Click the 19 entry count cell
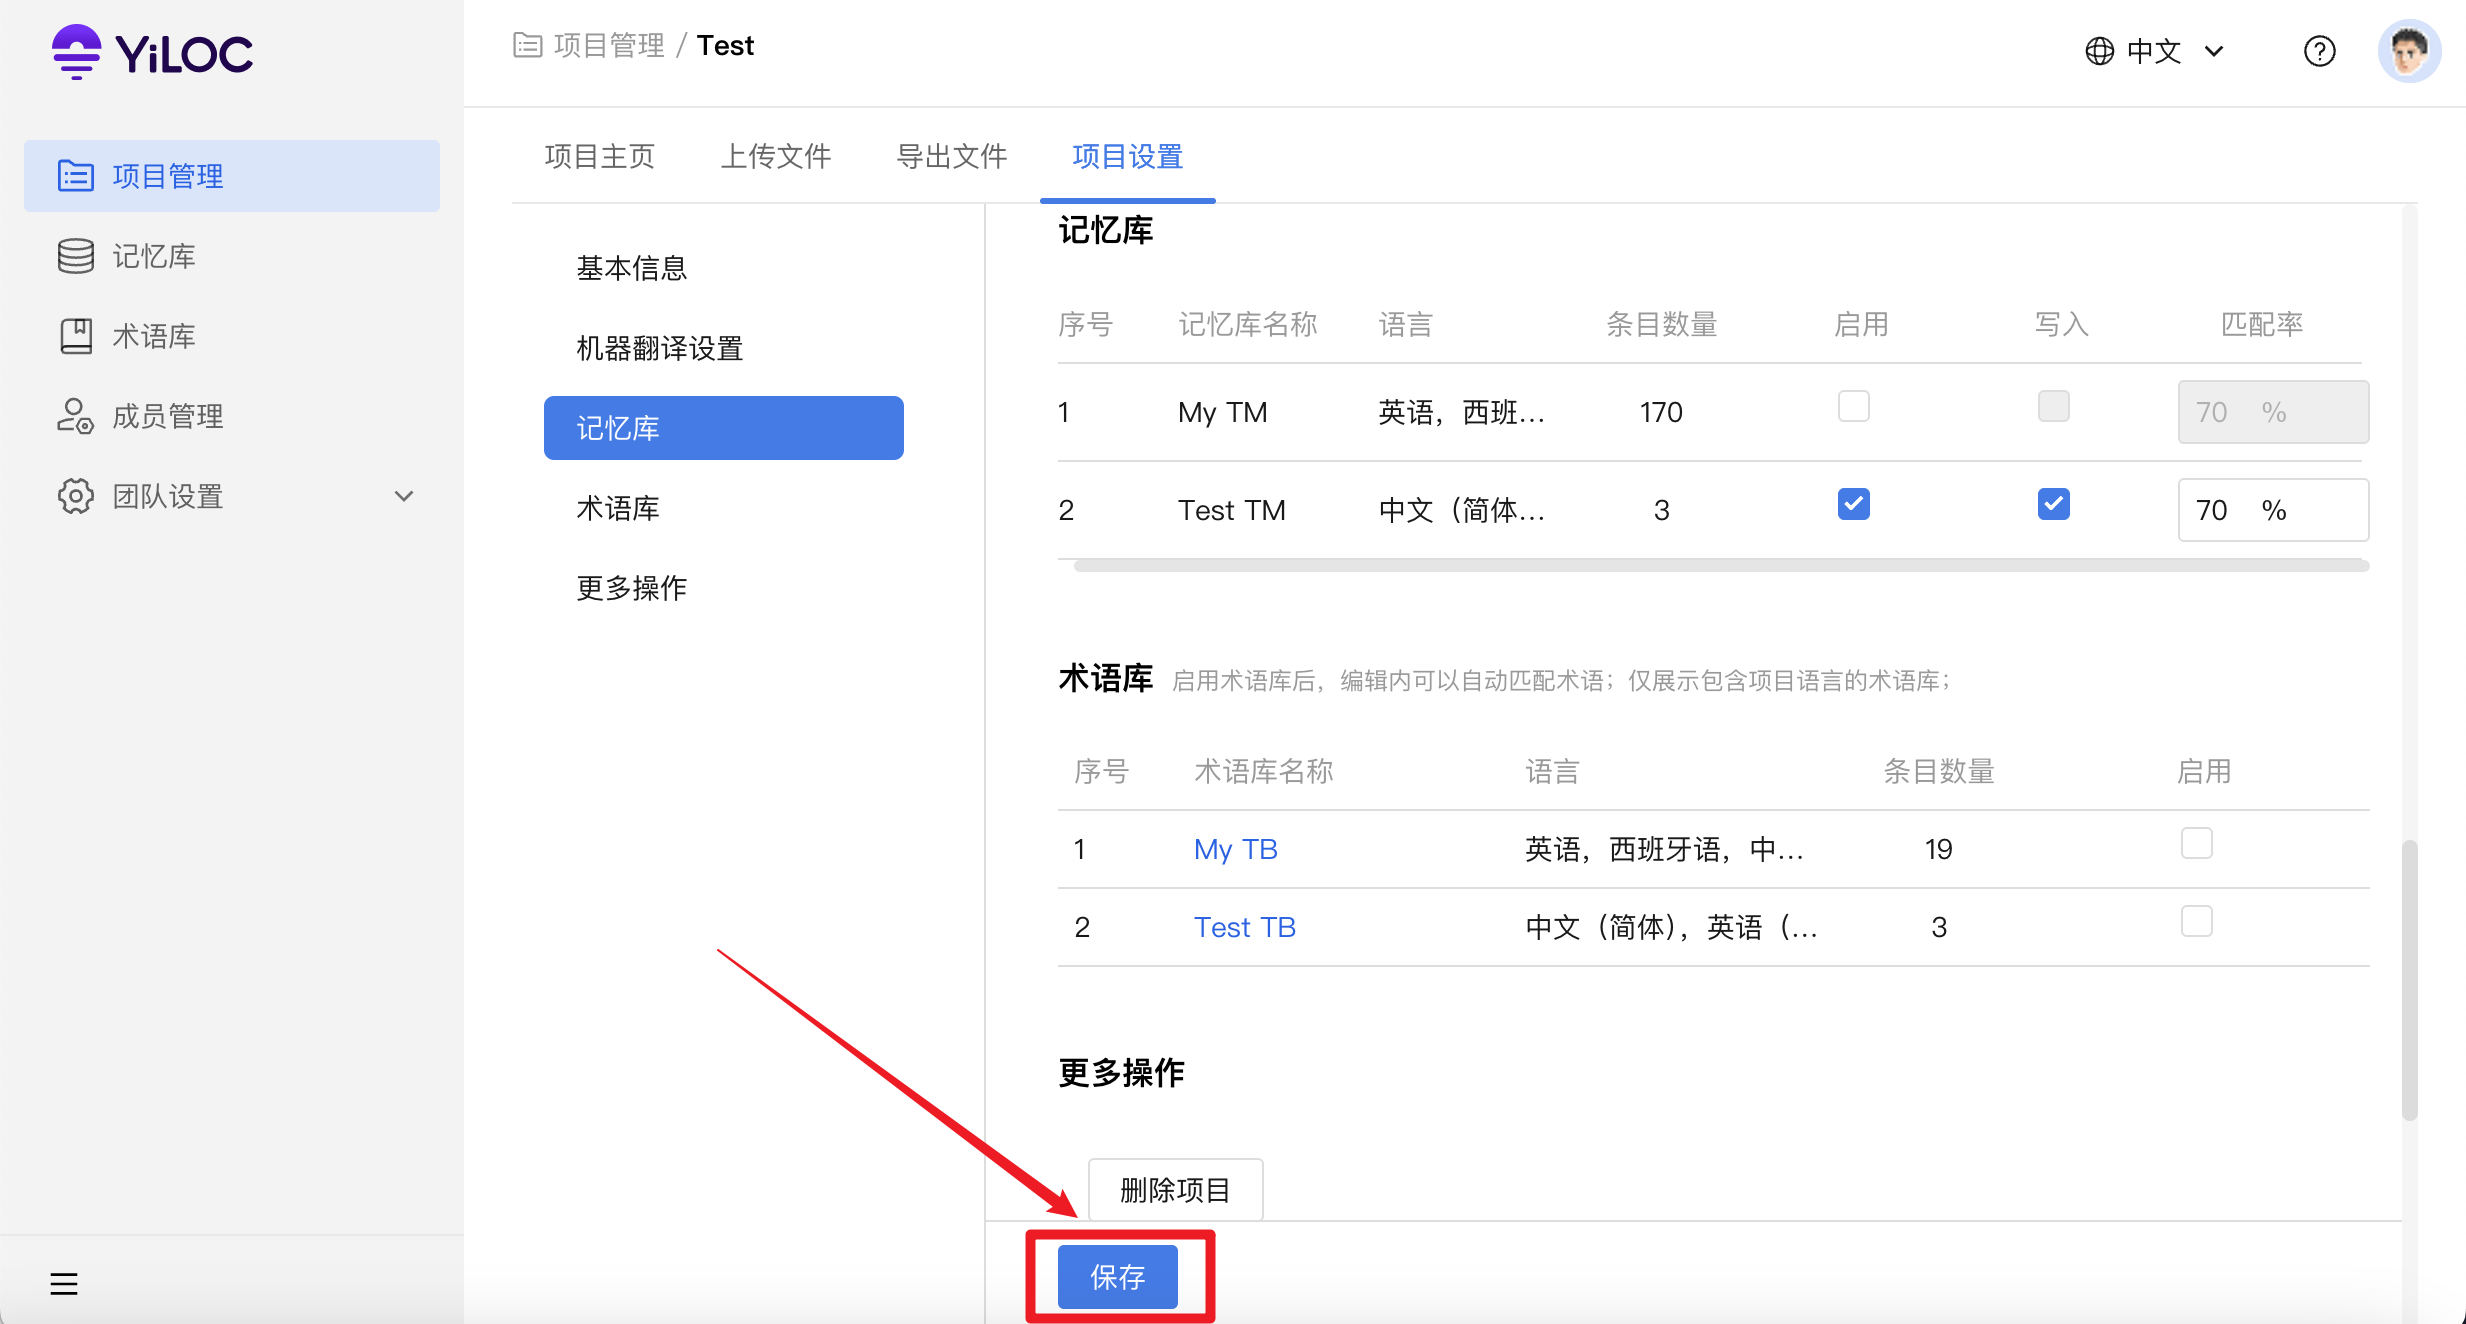This screenshot has width=2466, height=1324. tap(1938, 849)
